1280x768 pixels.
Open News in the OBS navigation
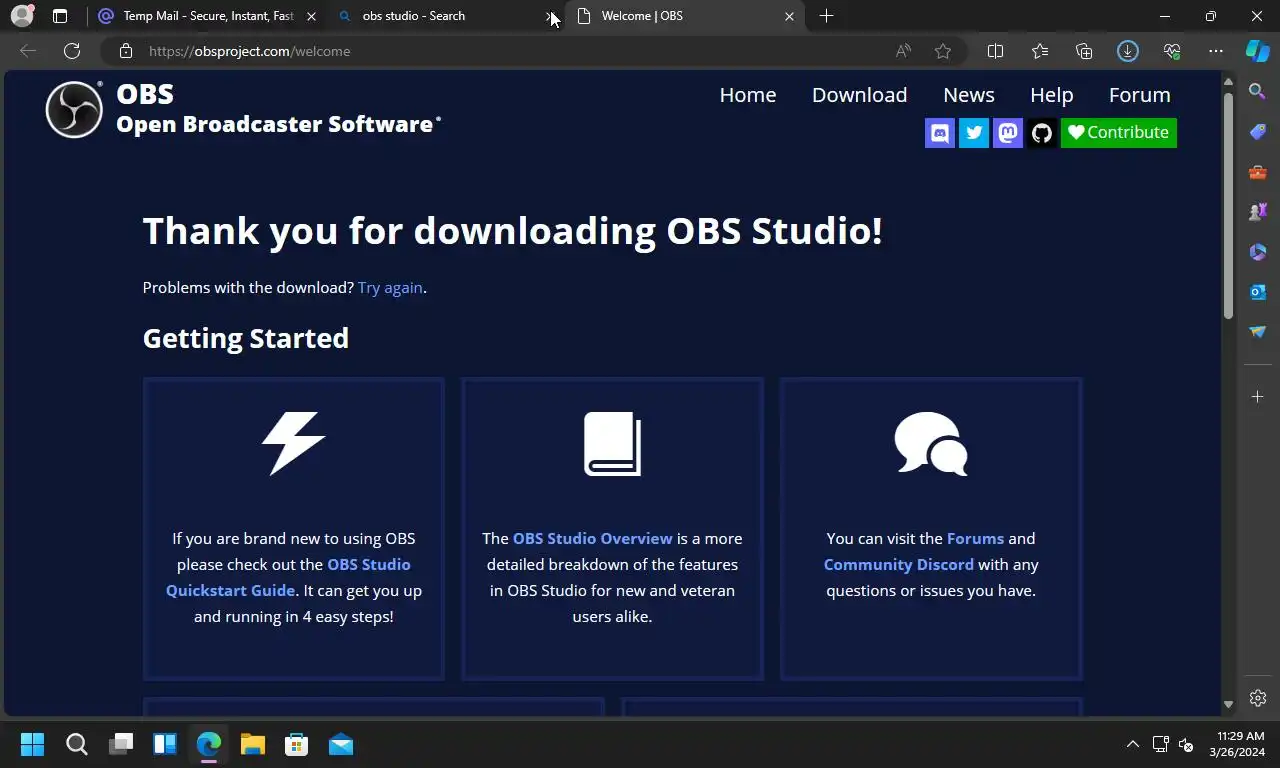[969, 95]
